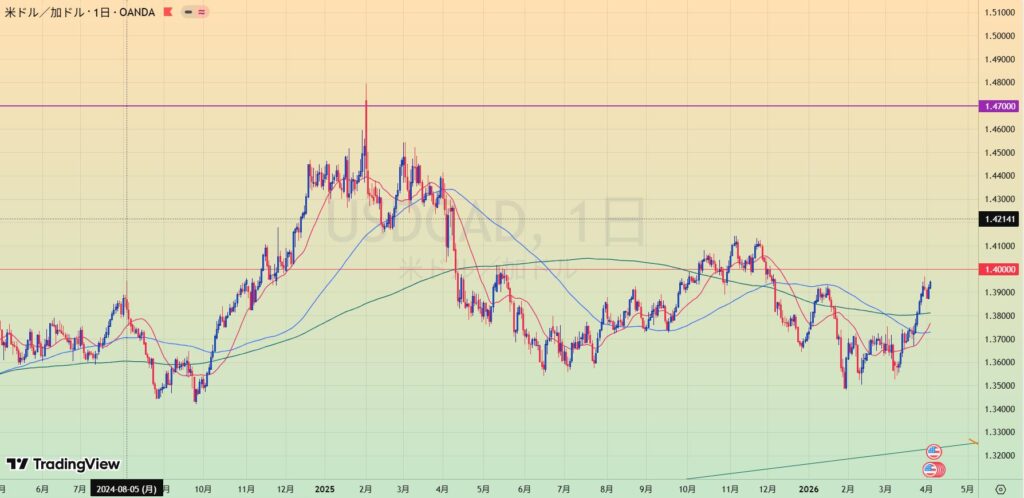Click the 2025 label on the time axis
This screenshot has height=498, width=1024.
pos(324,490)
